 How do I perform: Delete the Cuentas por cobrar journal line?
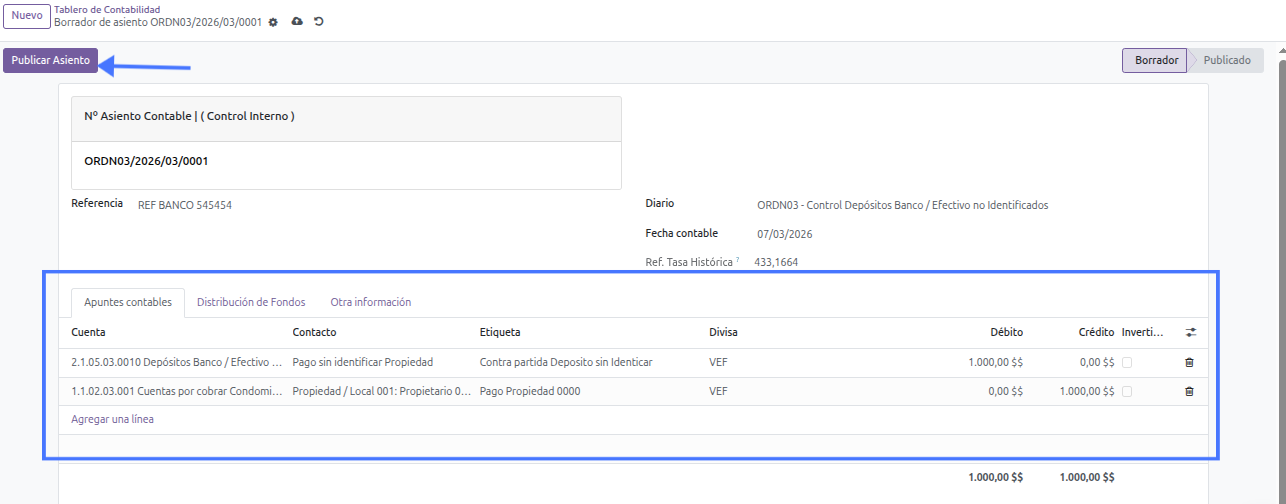tap(1189, 392)
